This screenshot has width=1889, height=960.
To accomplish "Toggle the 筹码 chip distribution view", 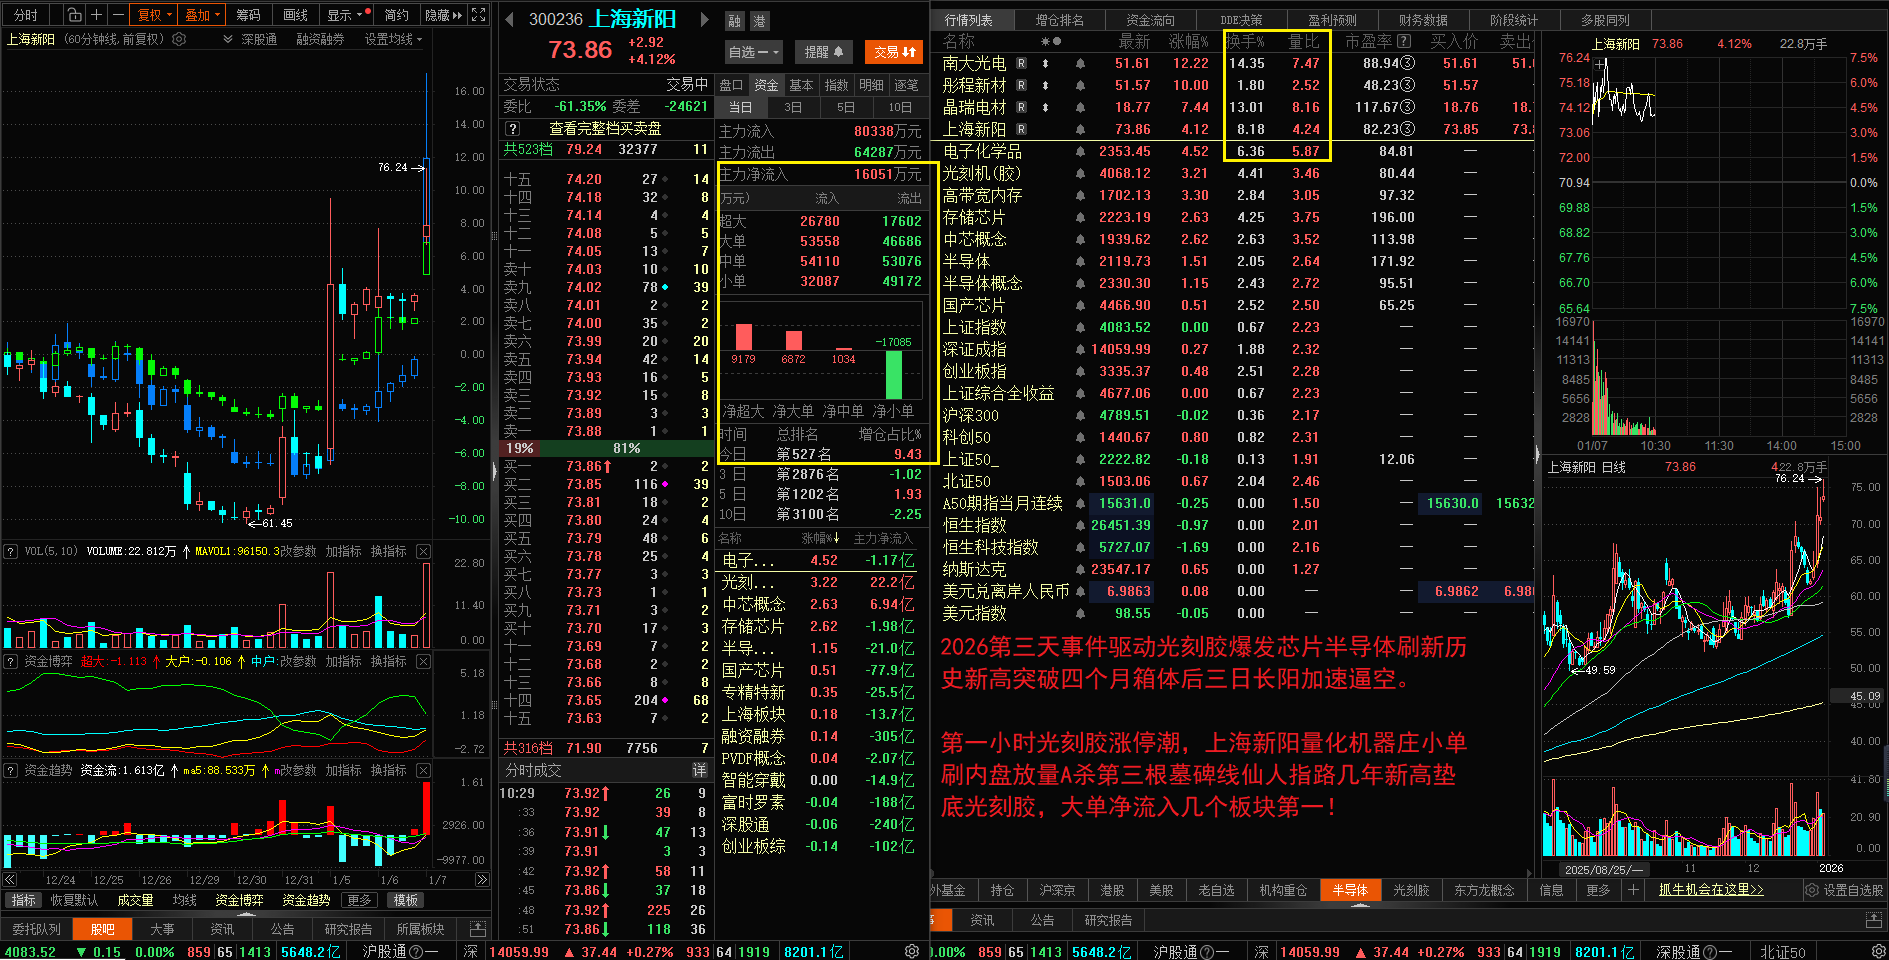I will click(x=248, y=15).
